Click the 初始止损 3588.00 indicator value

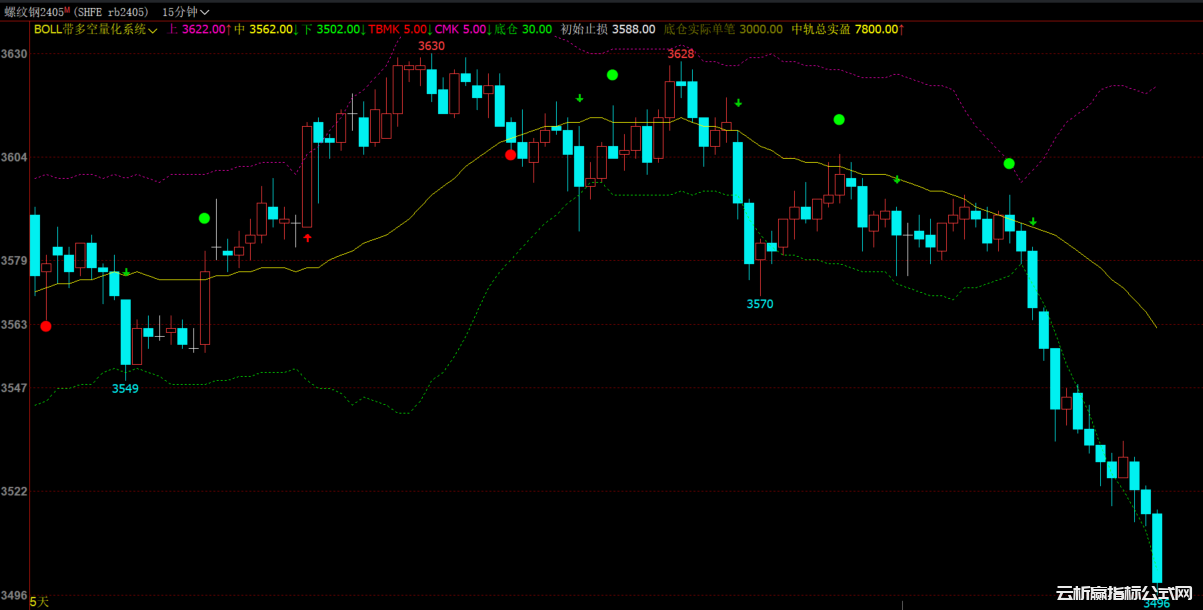click(608, 30)
